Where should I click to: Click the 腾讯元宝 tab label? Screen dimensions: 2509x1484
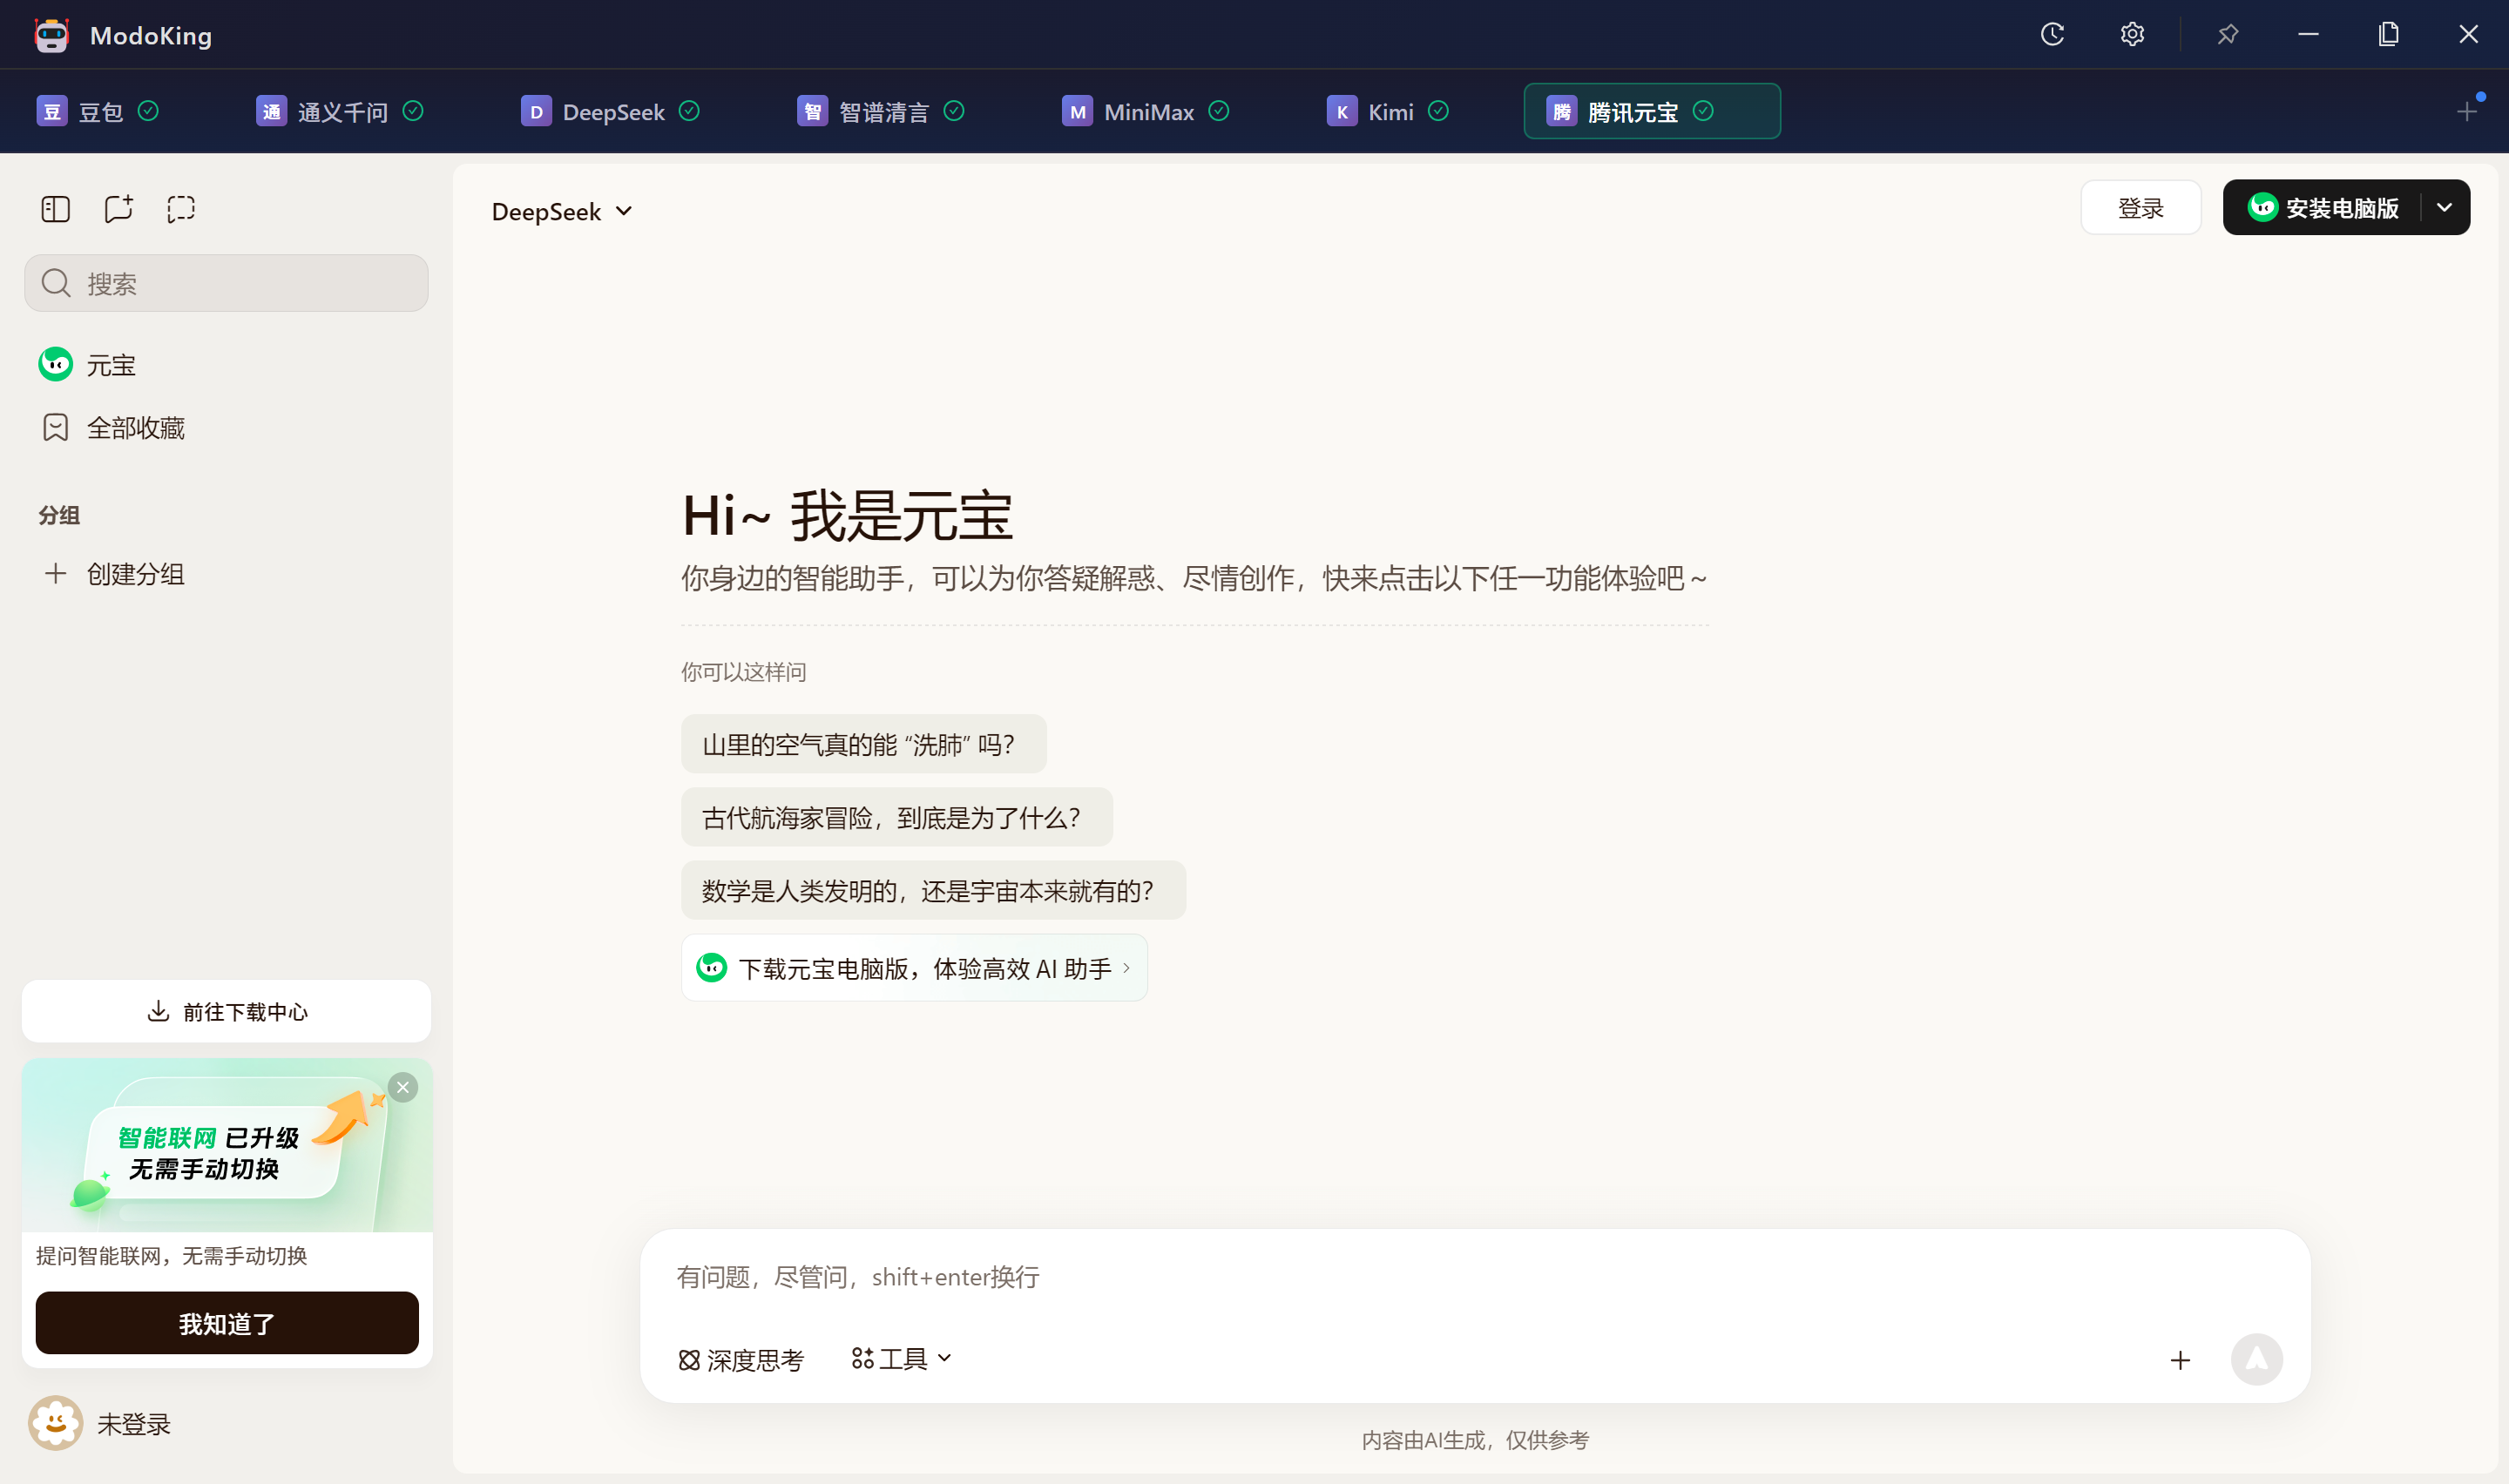[1633, 112]
